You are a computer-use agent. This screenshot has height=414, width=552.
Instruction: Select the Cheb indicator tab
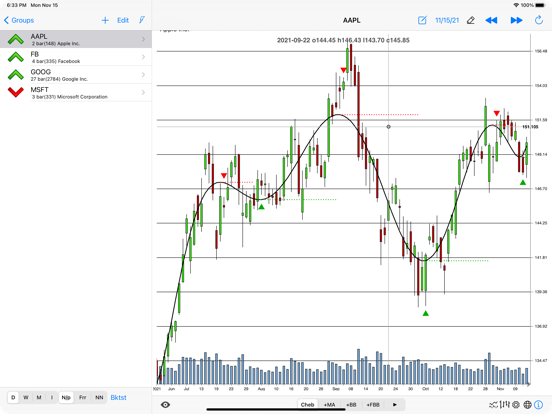tap(307, 404)
